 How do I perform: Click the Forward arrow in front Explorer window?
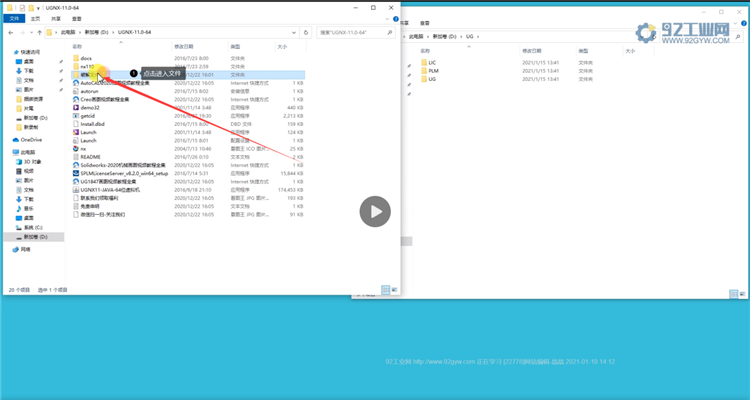[22, 33]
